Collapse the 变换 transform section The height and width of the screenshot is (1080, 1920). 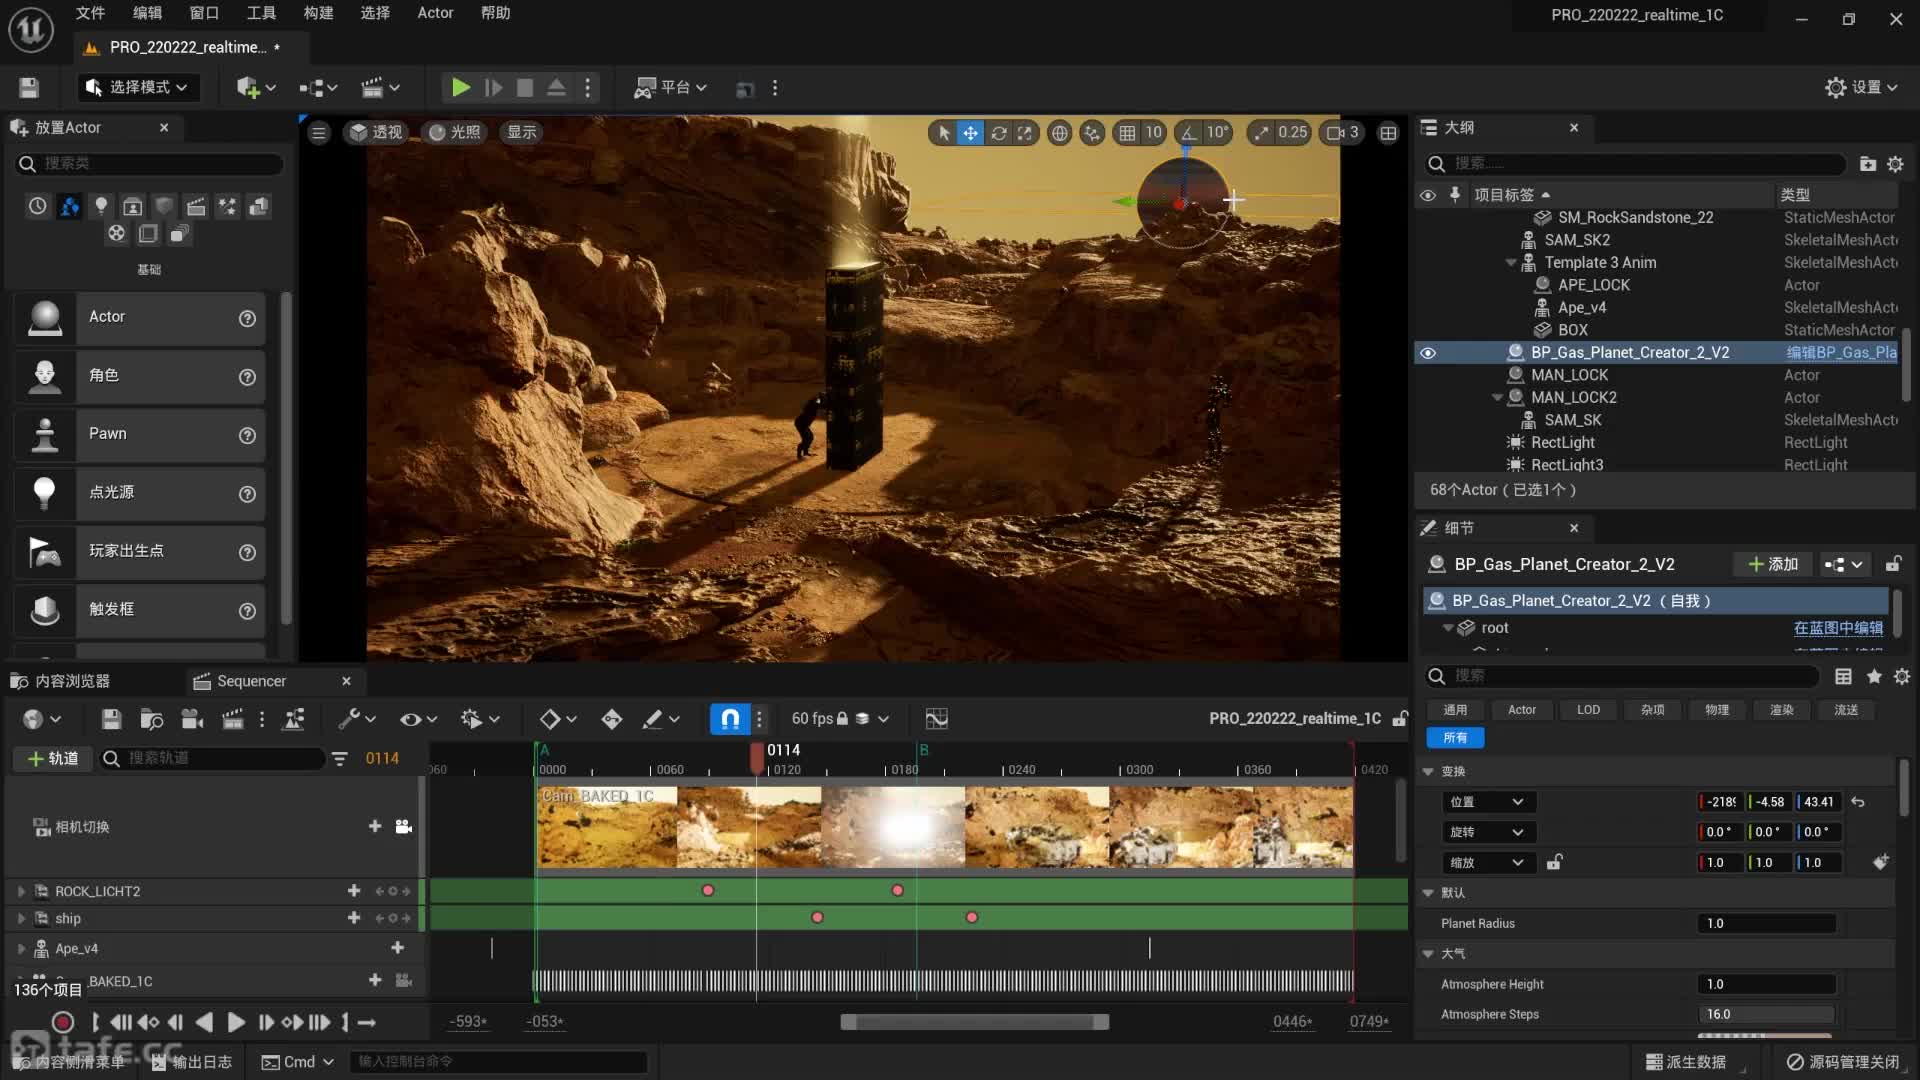[1428, 772]
